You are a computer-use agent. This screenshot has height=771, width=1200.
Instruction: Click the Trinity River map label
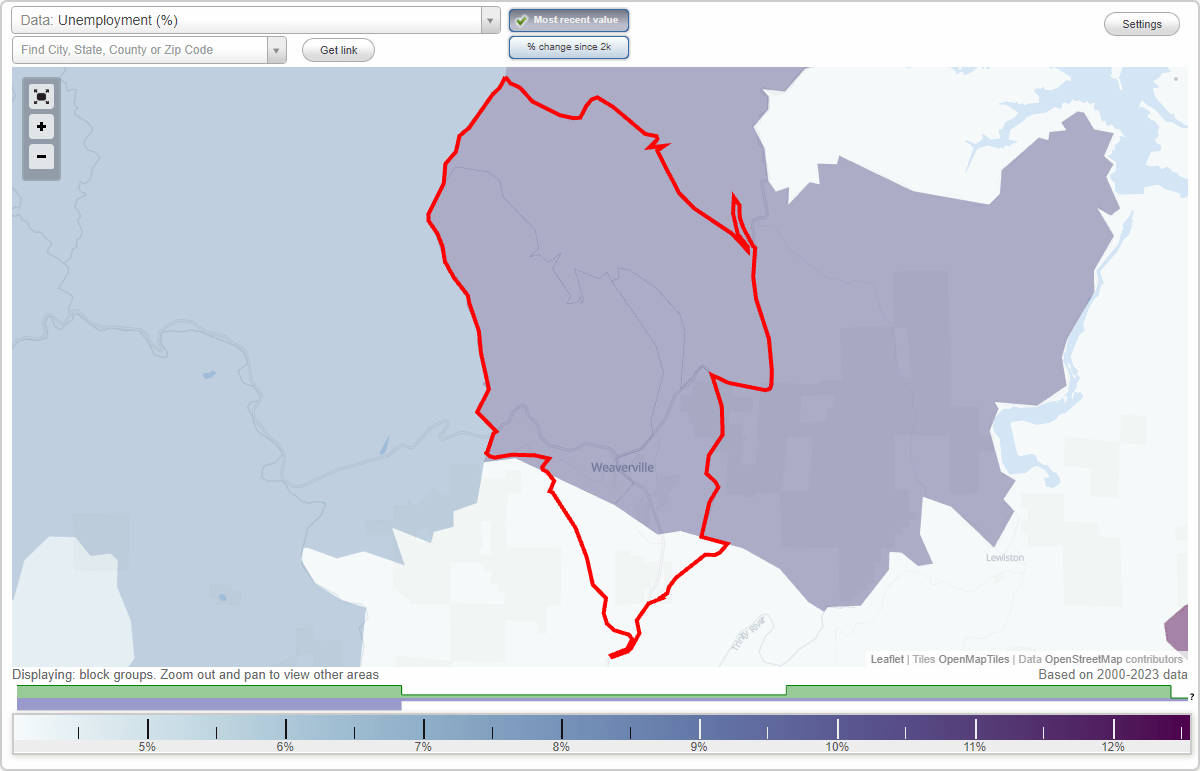(x=747, y=633)
